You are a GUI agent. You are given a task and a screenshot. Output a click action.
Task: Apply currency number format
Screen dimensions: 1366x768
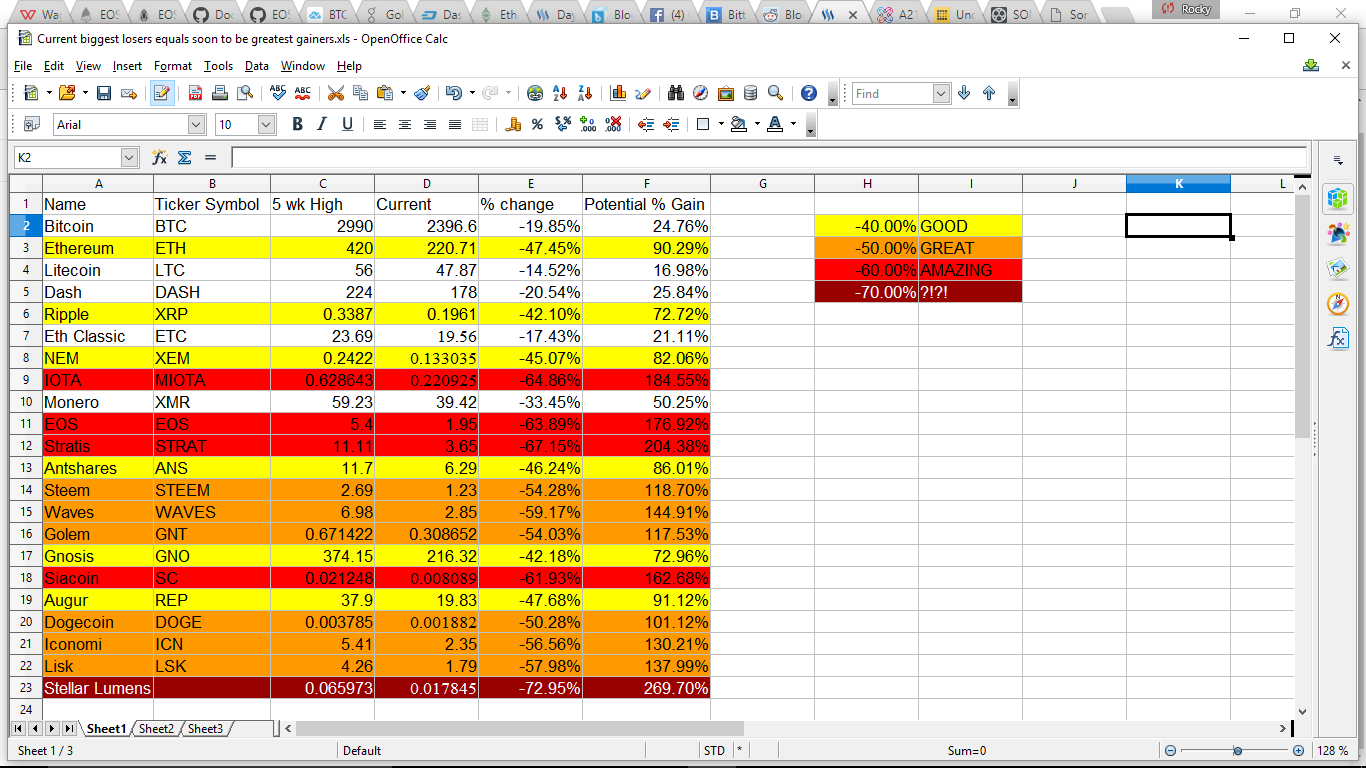(x=514, y=125)
